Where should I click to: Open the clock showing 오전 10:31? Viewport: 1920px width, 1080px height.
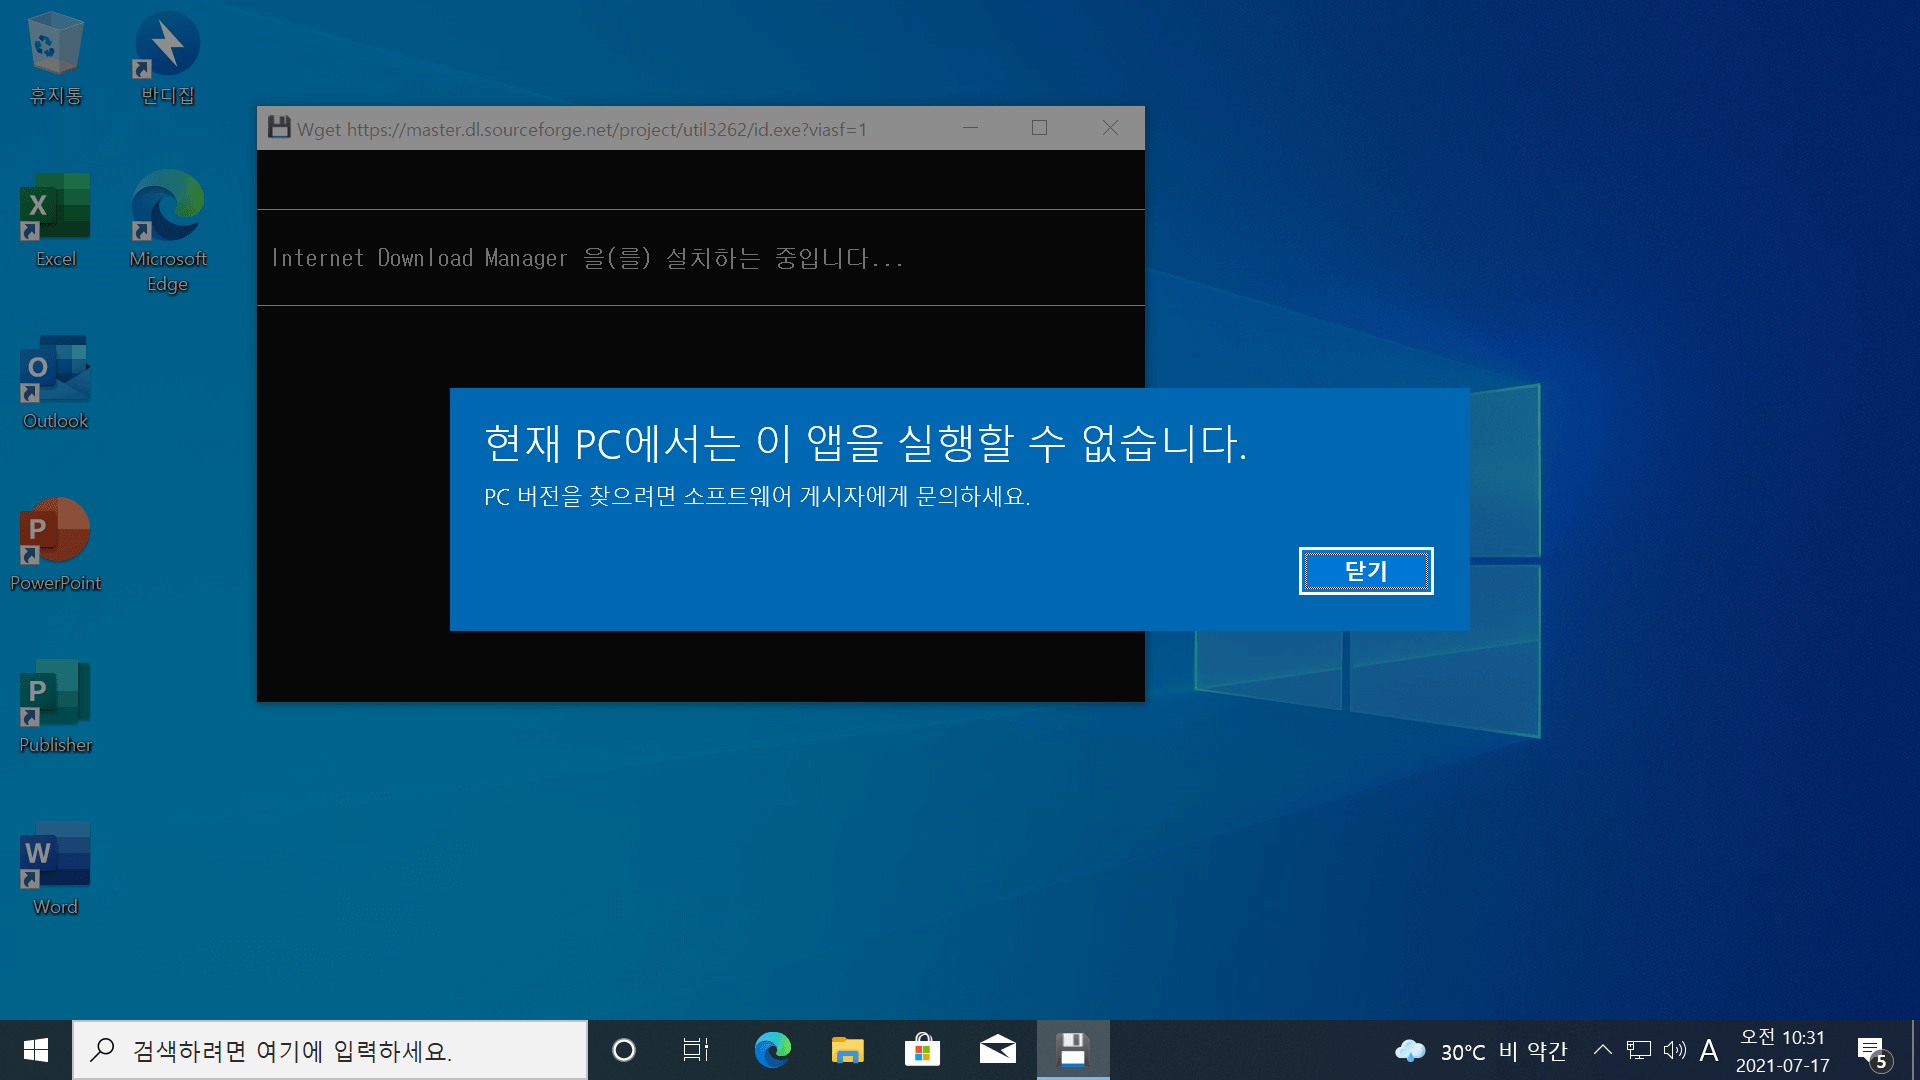[1783, 1051]
